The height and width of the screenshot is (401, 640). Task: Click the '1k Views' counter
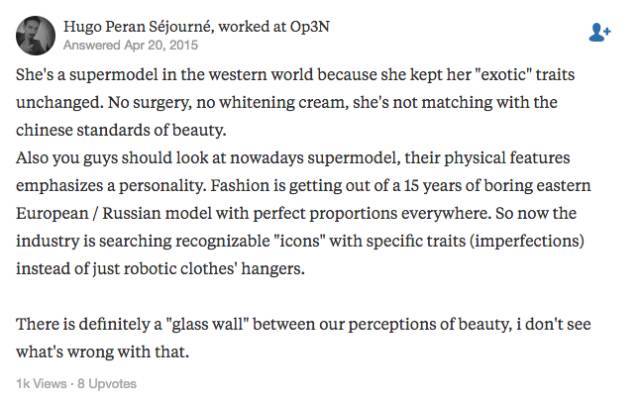click(x=41, y=384)
